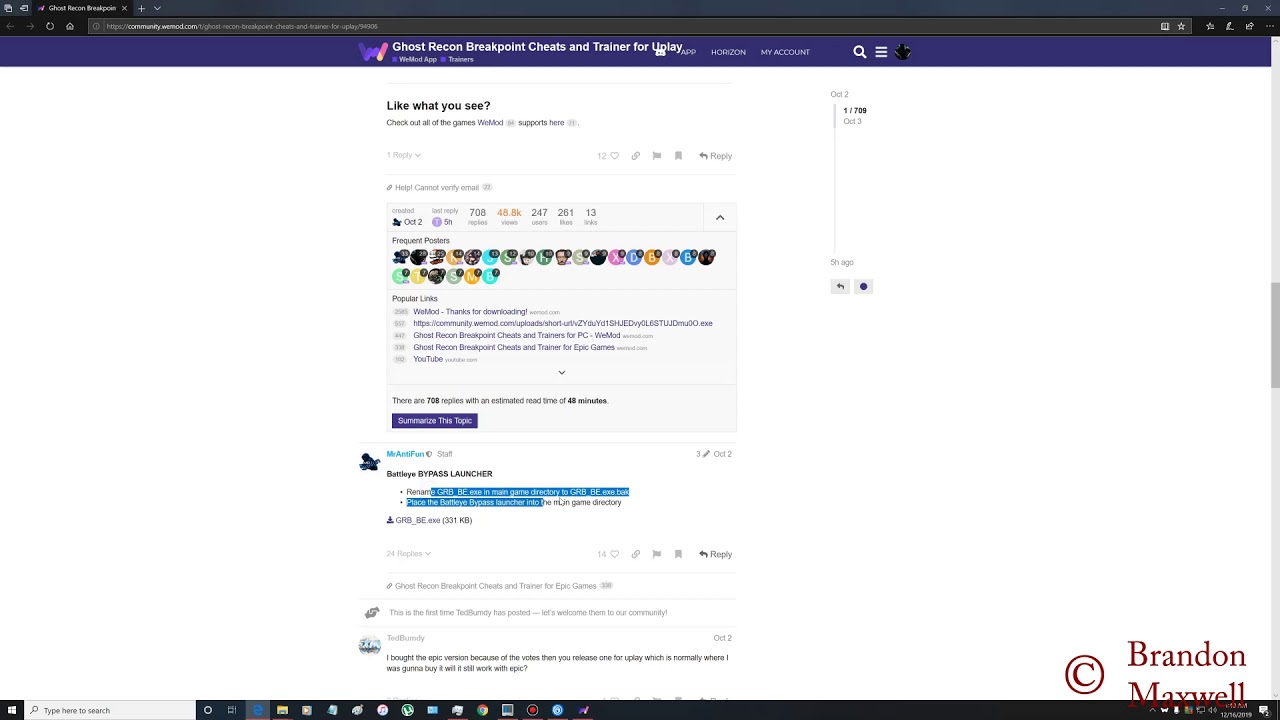The height and width of the screenshot is (720, 1280).
Task: Open the browser tab list dropdown arrow
Action: (157, 8)
